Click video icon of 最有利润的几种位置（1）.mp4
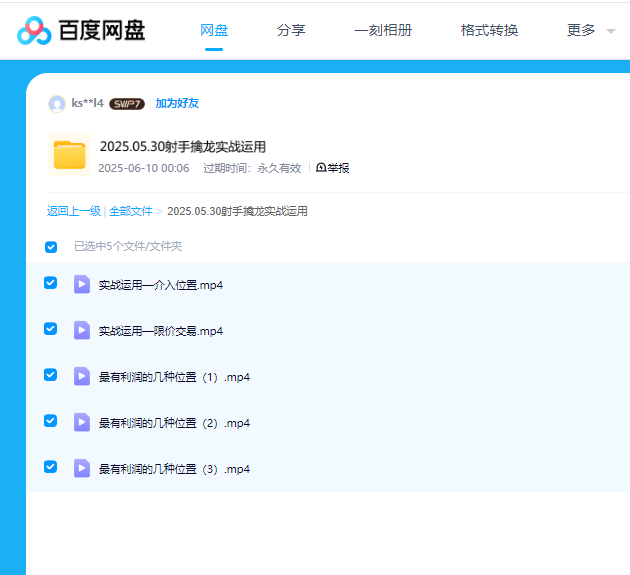The width and height of the screenshot is (630, 575). tap(82, 376)
